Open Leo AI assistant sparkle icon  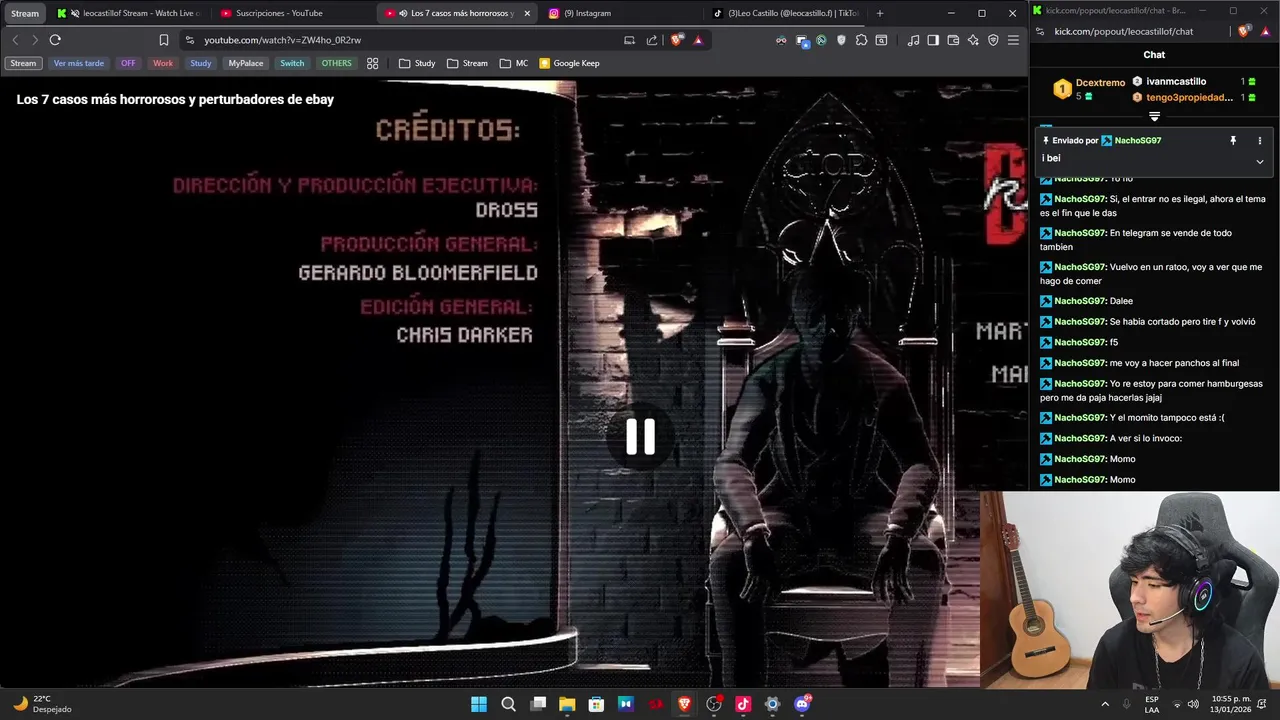973,40
